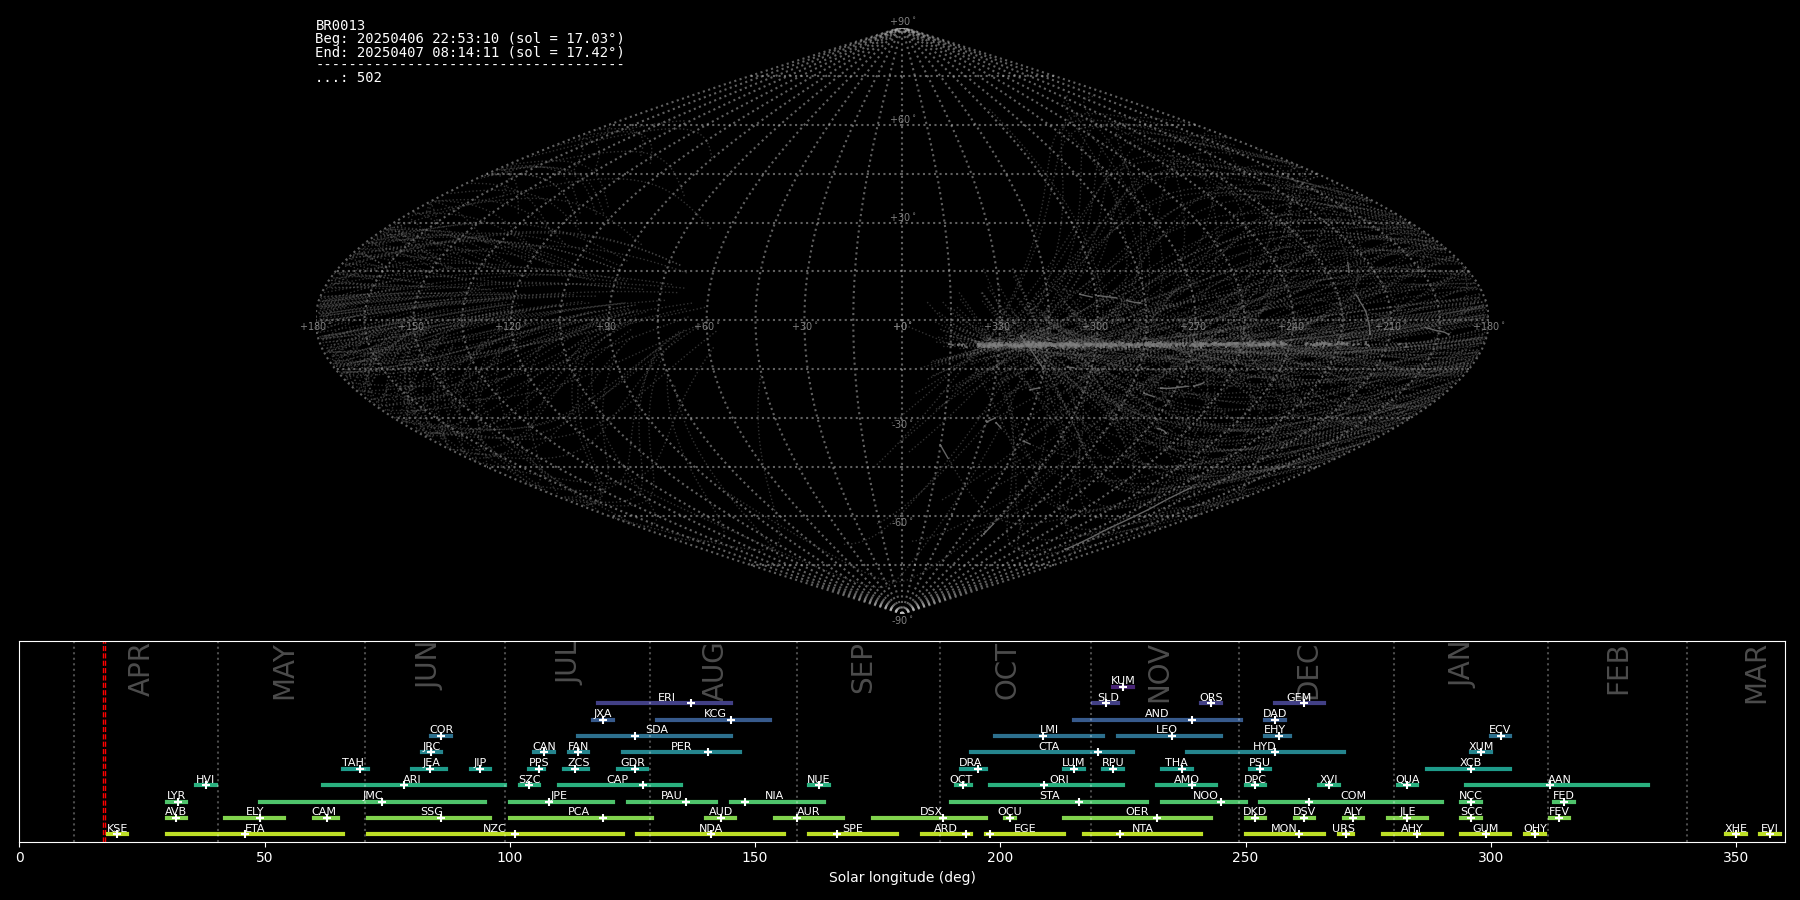Click the 250 tick on the solar longitude axis

pyautogui.click(x=1245, y=857)
